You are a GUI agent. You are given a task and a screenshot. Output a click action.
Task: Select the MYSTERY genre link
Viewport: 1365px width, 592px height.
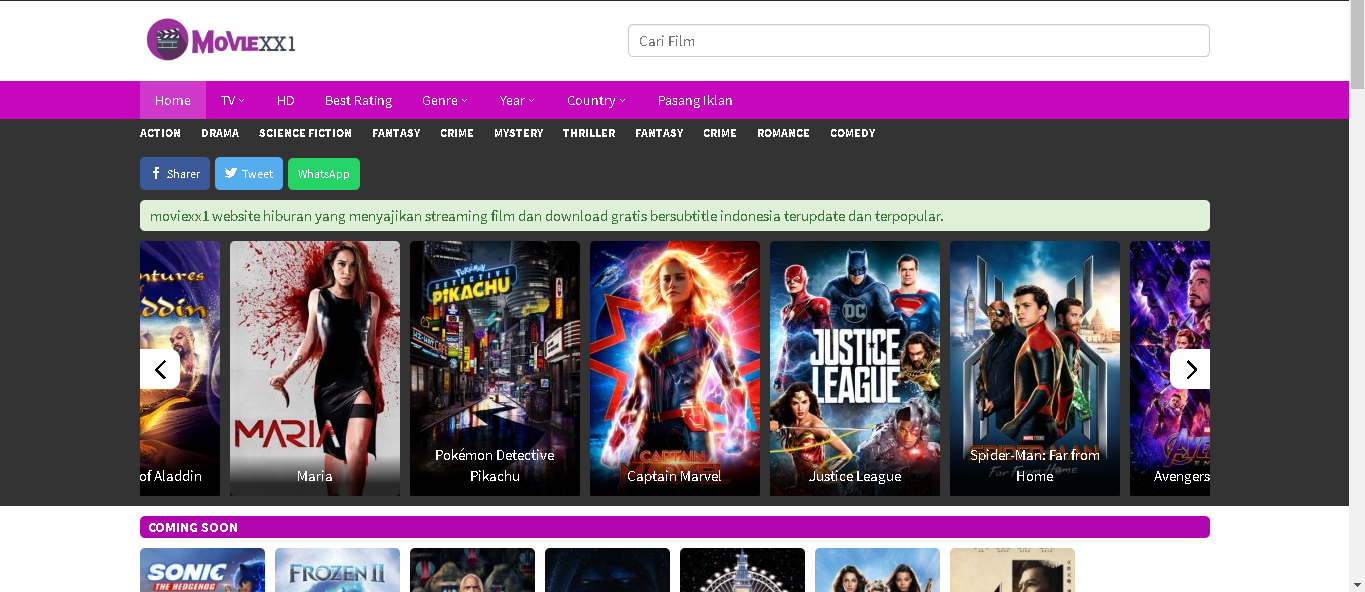(519, 133)
